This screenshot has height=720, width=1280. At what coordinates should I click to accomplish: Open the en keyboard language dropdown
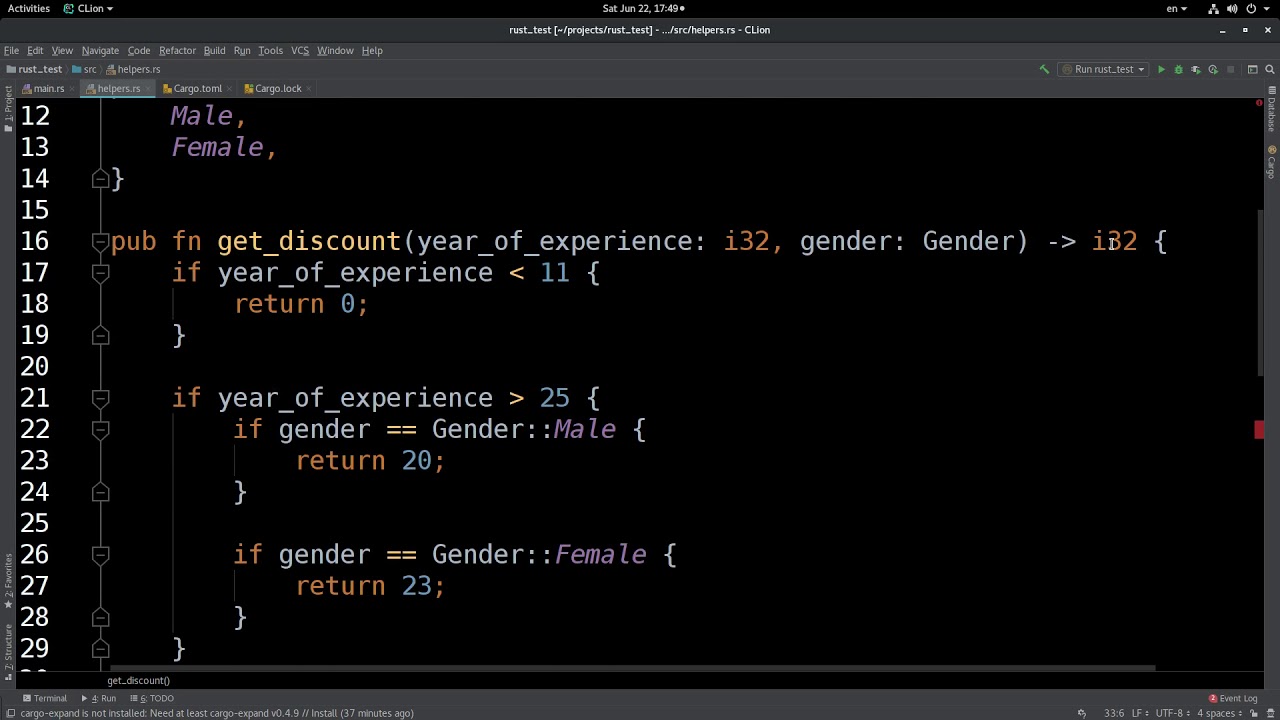tap(1177, 8)
